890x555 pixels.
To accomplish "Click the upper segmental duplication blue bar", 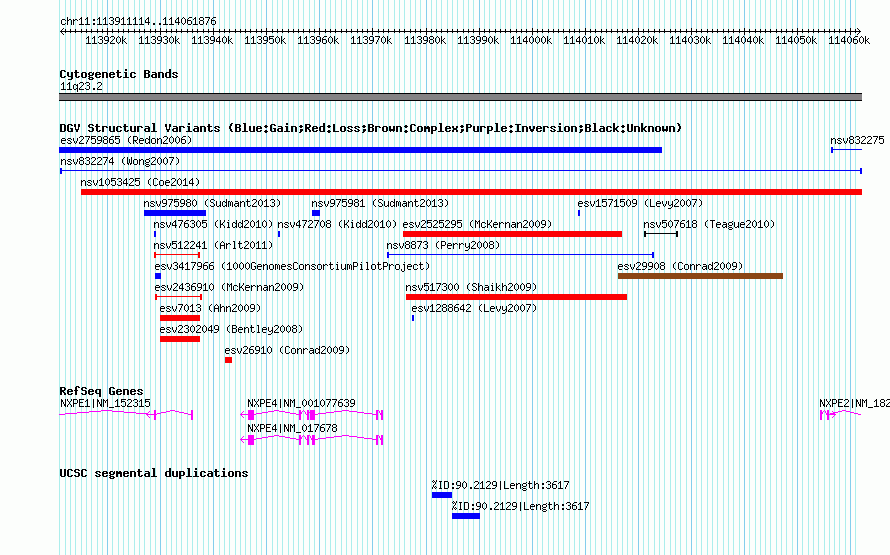I will [x=442, y=495].
